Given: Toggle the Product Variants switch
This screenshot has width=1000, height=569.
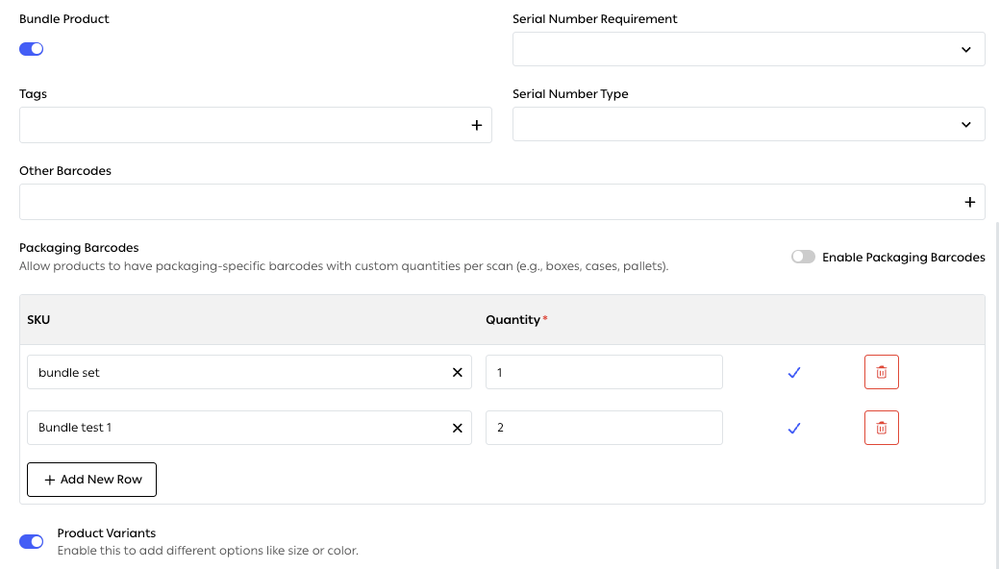Looking at the screenshot, I should point(31,542).
